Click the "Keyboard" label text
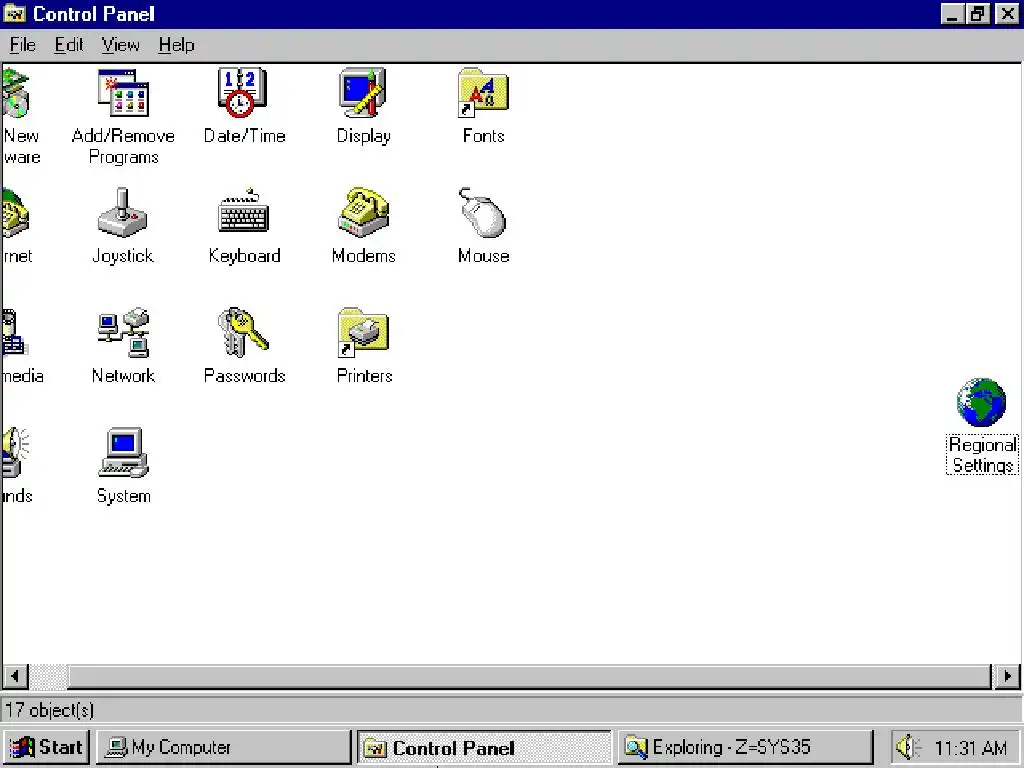Screen dimensions: 1024x768 [244, 255]
